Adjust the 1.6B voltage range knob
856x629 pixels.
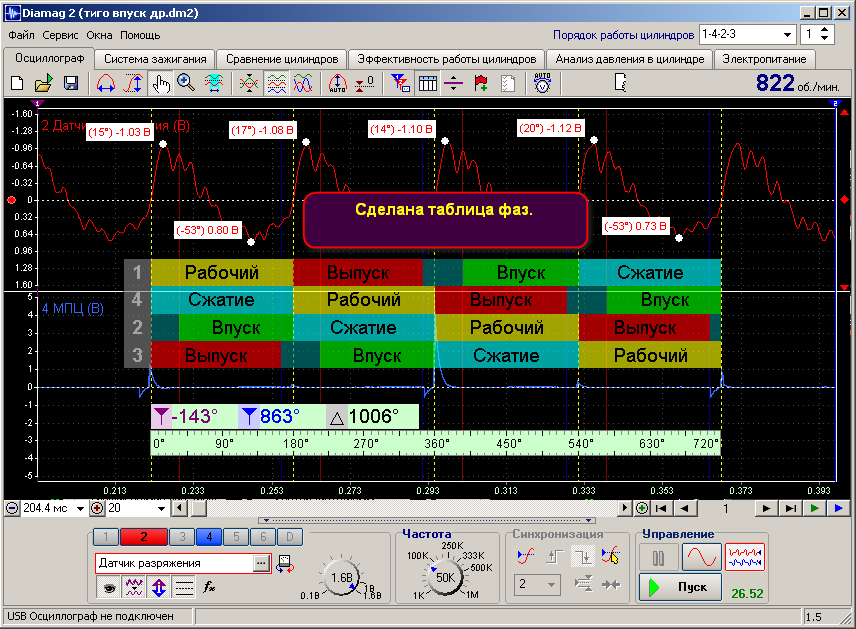pos(341,578)
